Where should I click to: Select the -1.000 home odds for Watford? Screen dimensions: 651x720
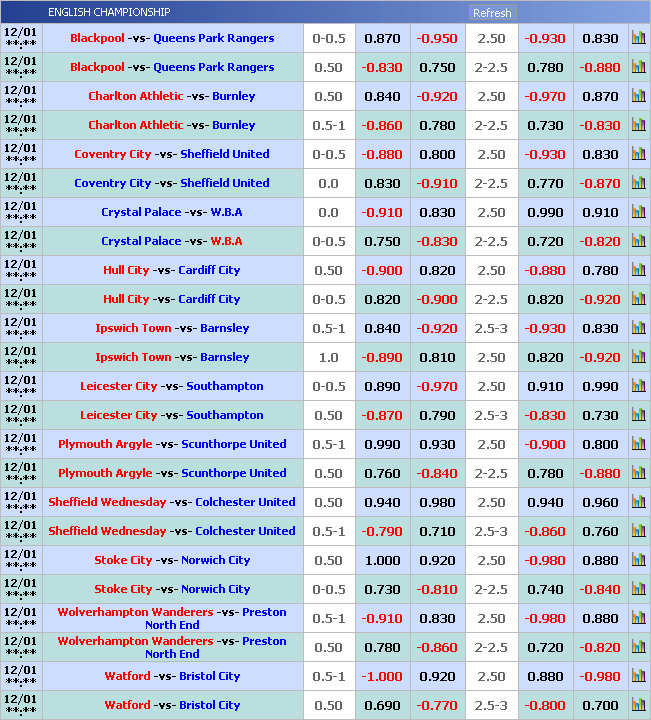(x=382, y=676)
